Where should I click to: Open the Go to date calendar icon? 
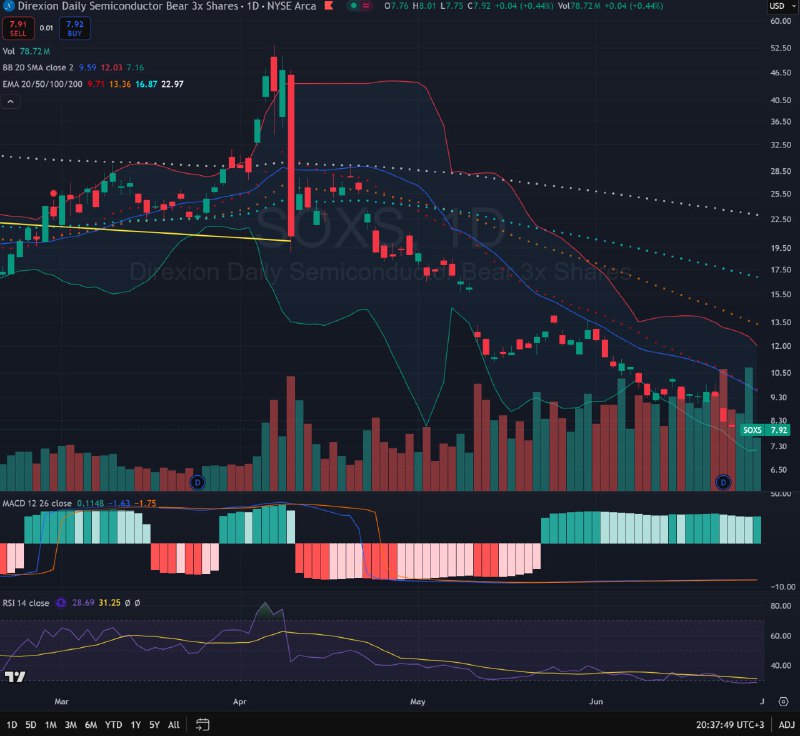coord(203,724)
